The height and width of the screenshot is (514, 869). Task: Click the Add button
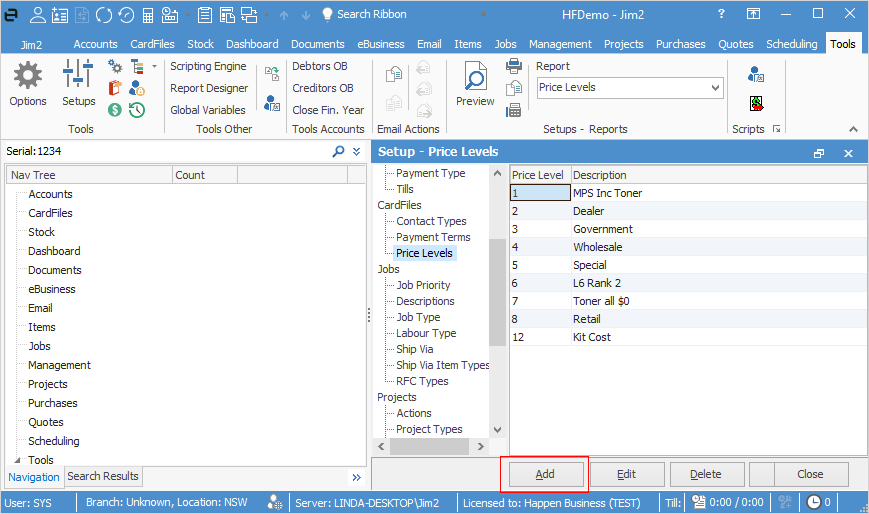(x=545, y=474)
